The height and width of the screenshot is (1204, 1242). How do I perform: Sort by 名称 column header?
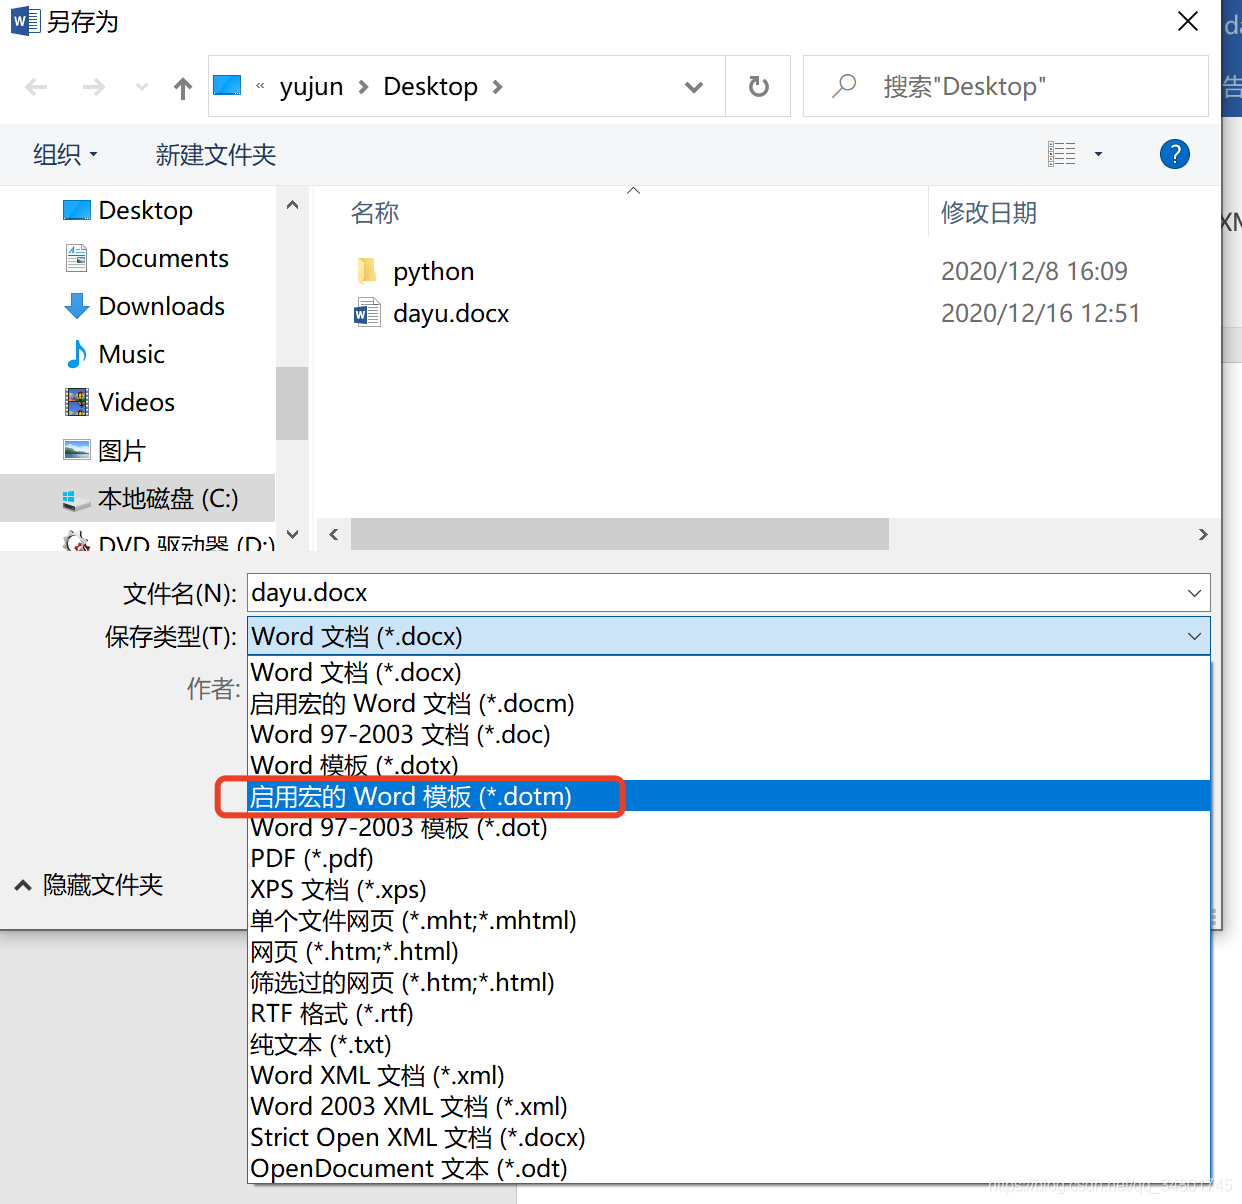[x=374, y=213]
